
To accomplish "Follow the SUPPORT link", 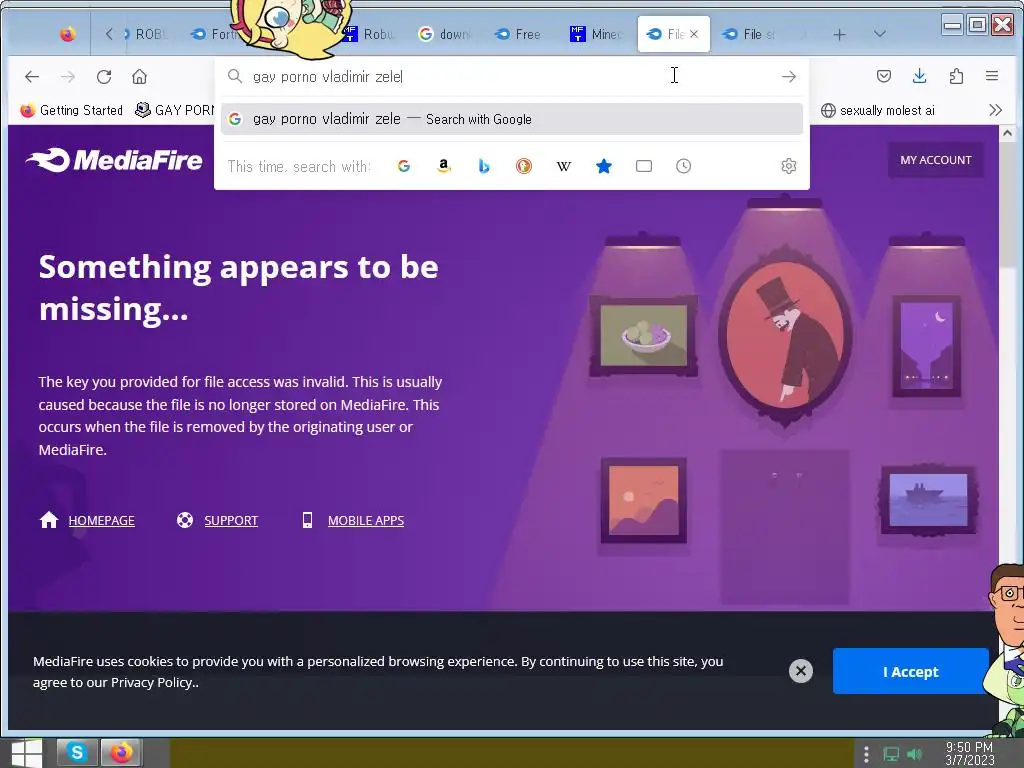I will pos(231,520).
